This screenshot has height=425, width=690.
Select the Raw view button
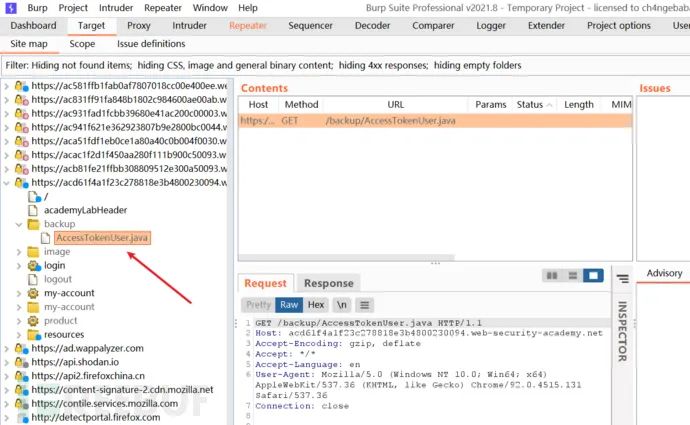[289, 304]
